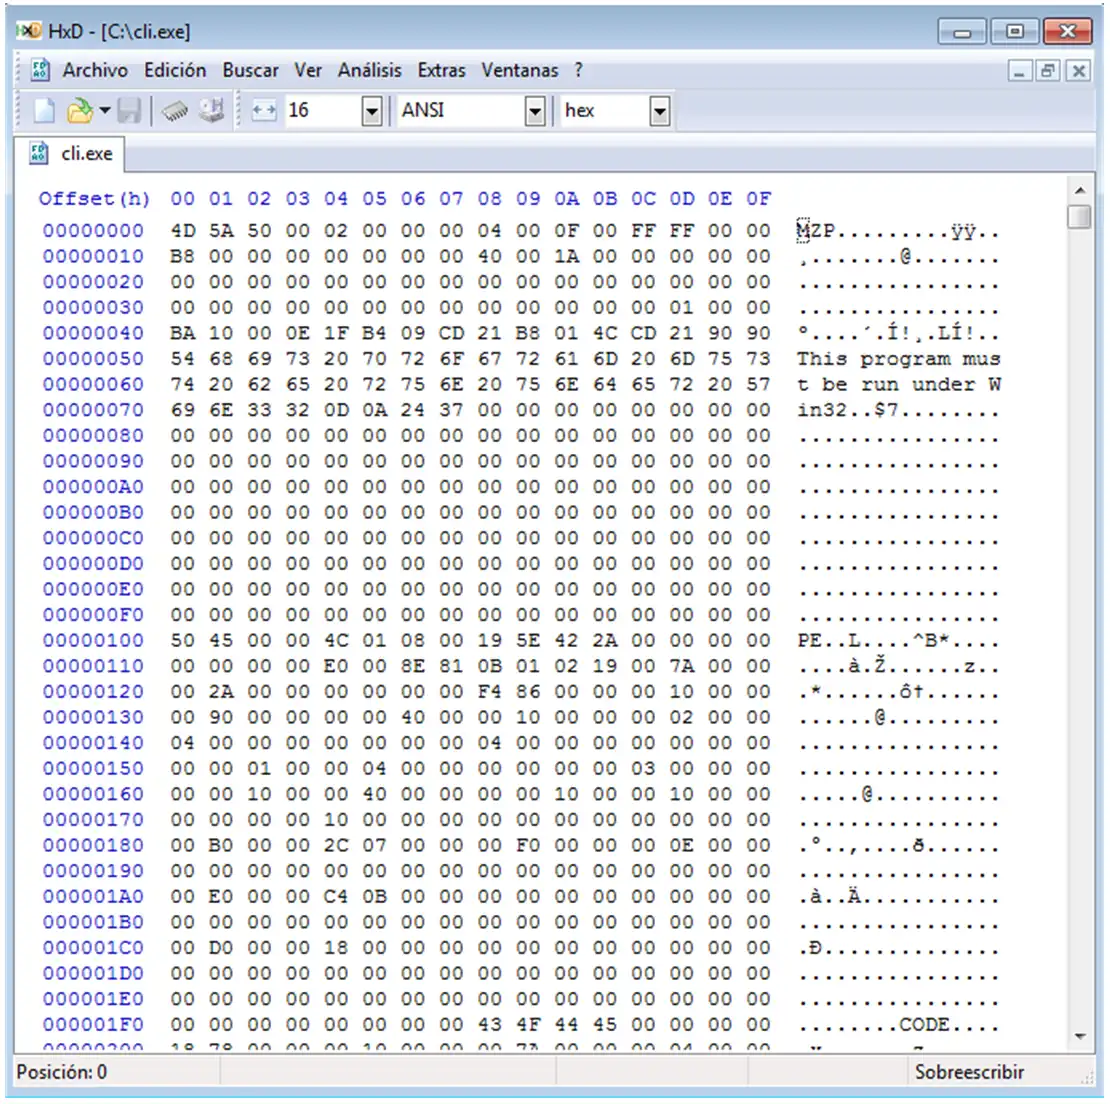Open the Análisis menu
Image resolution: width=1110 pixels, height=1104 pixels.
(370, 70)
